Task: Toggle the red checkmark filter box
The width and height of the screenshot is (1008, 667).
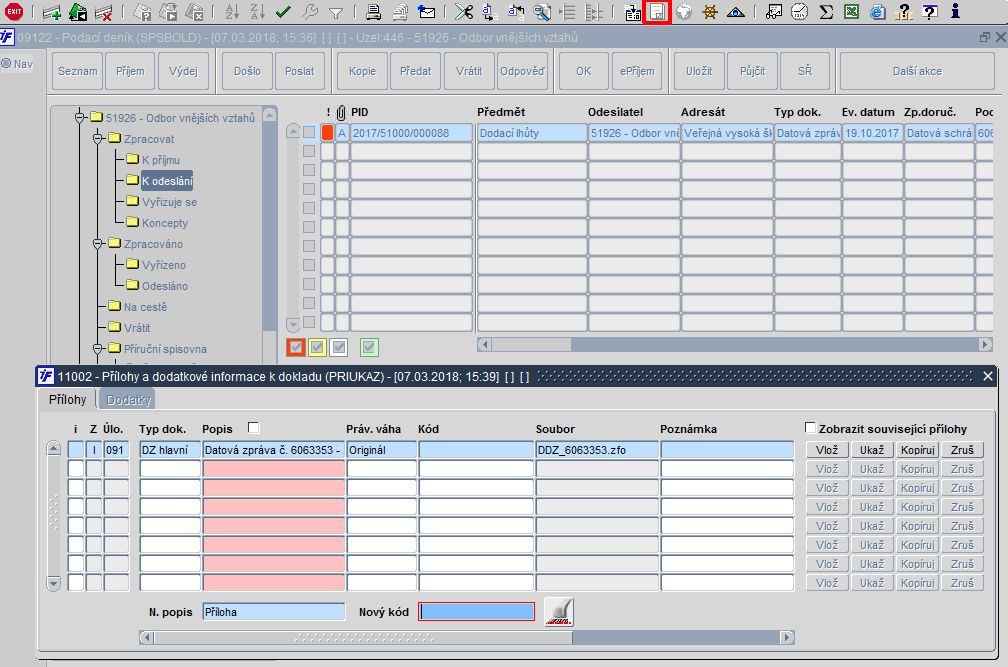Action: coord(296,348)
